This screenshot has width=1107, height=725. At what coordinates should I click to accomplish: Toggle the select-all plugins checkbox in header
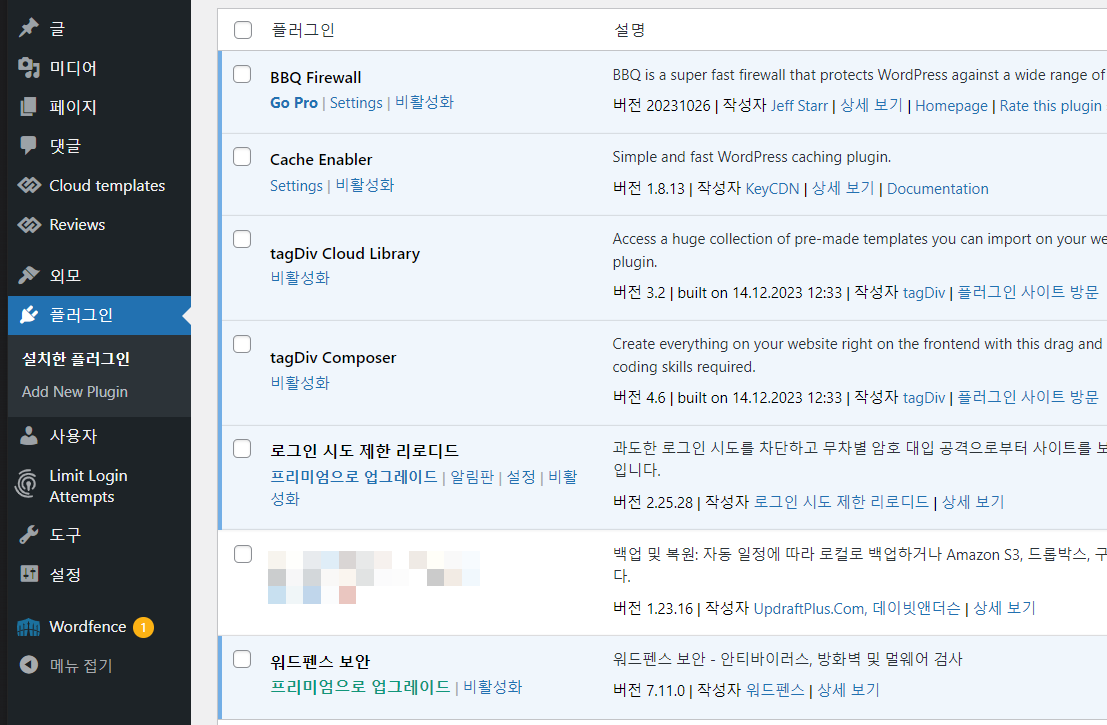(243, 30)
